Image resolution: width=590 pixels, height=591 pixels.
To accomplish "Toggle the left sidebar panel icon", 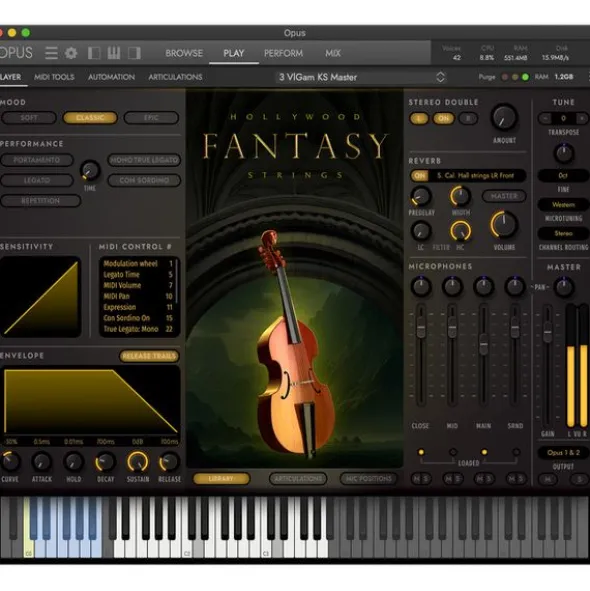I will coord(94,53).
